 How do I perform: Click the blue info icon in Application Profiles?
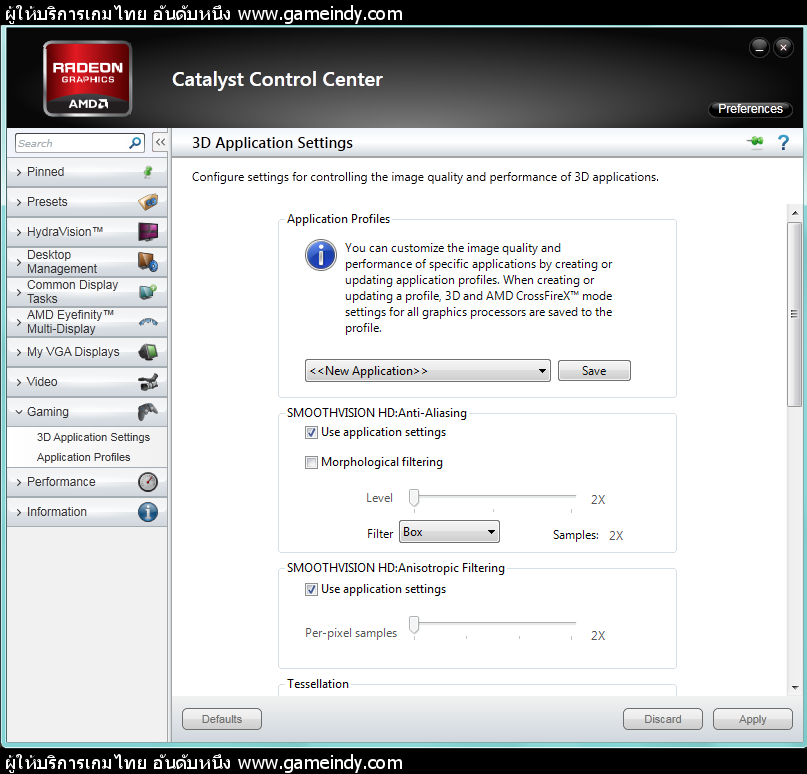coord(321,255)
